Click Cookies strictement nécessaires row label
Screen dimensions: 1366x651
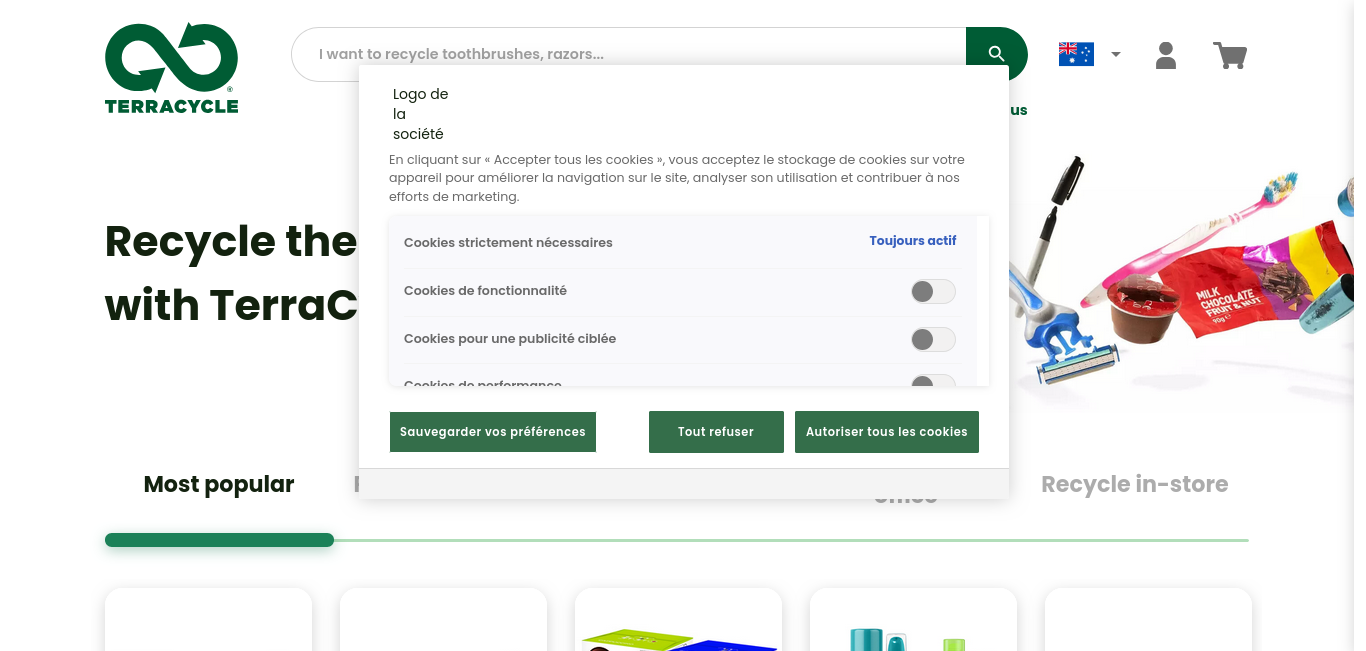click(x=508, y=243)
